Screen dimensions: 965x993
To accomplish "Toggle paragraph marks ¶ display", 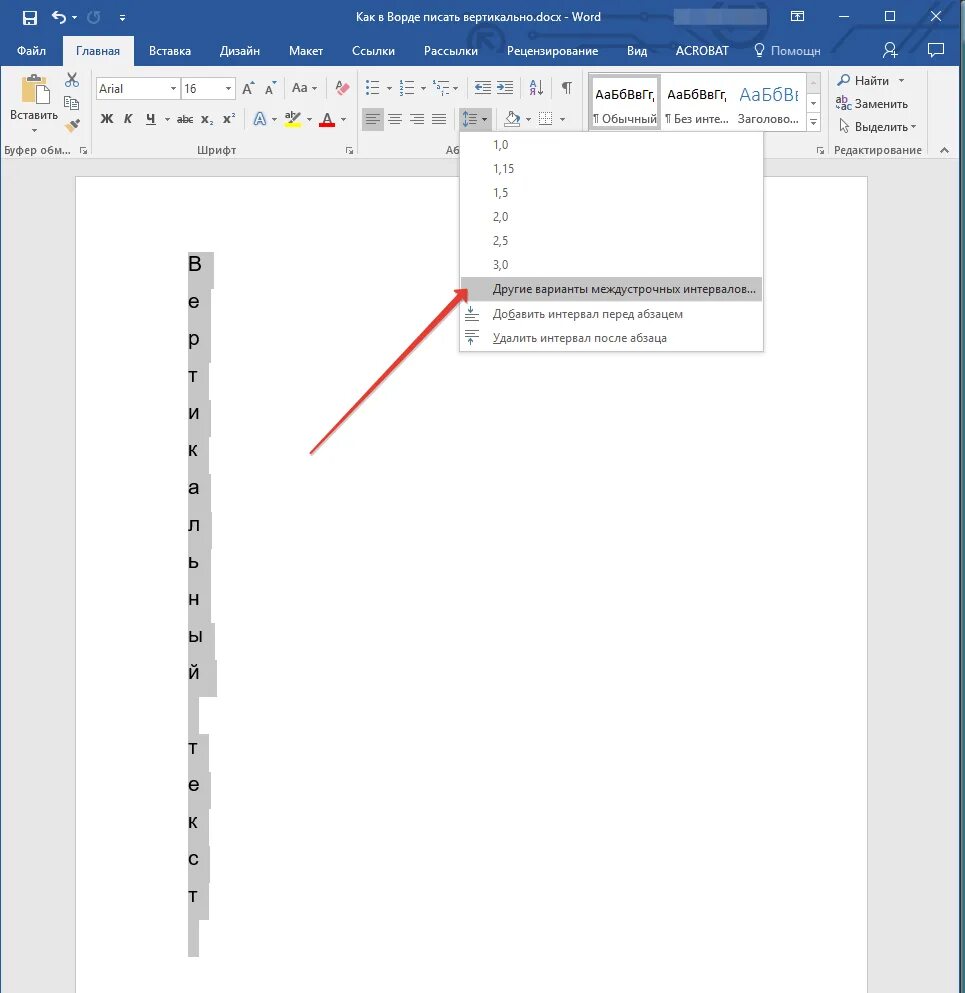I will (x=567, y=88).
